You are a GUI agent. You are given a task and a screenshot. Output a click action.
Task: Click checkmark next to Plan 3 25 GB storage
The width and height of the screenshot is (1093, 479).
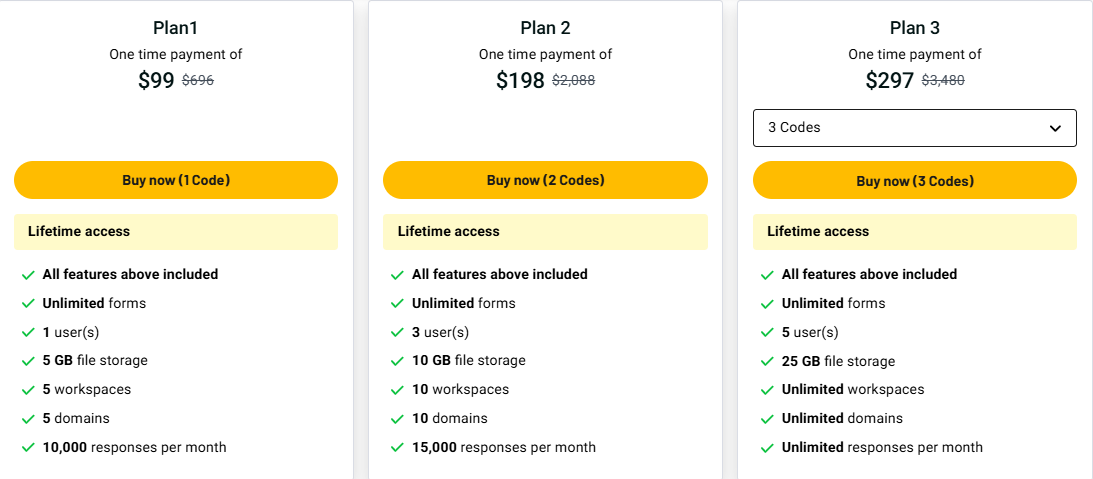[x=767, y=362]
